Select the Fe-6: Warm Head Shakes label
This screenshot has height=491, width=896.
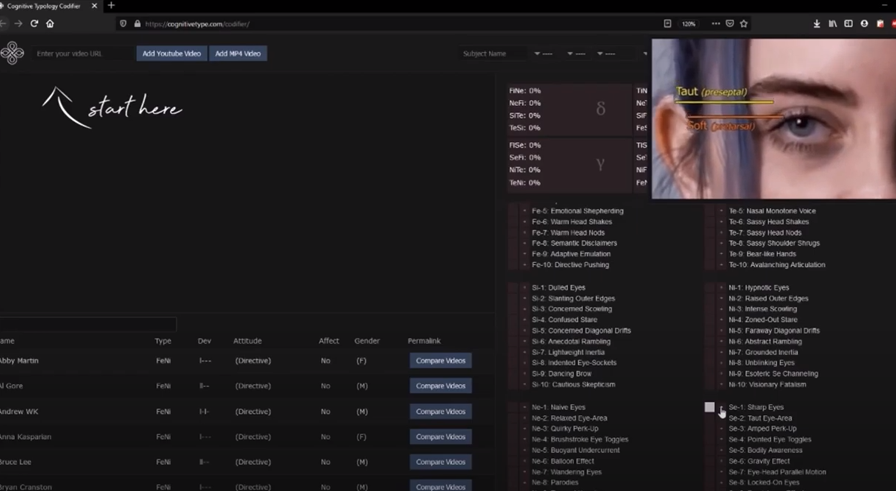pos(572,222)
